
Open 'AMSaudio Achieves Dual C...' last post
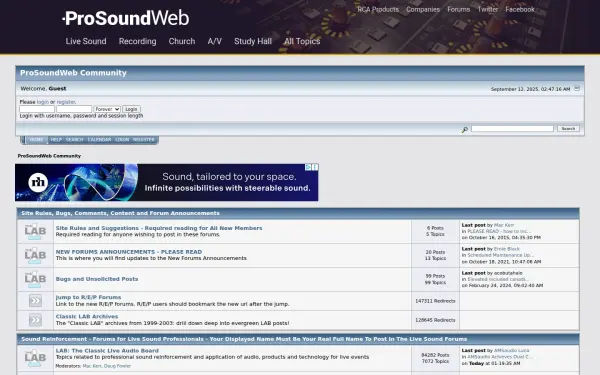500,357
